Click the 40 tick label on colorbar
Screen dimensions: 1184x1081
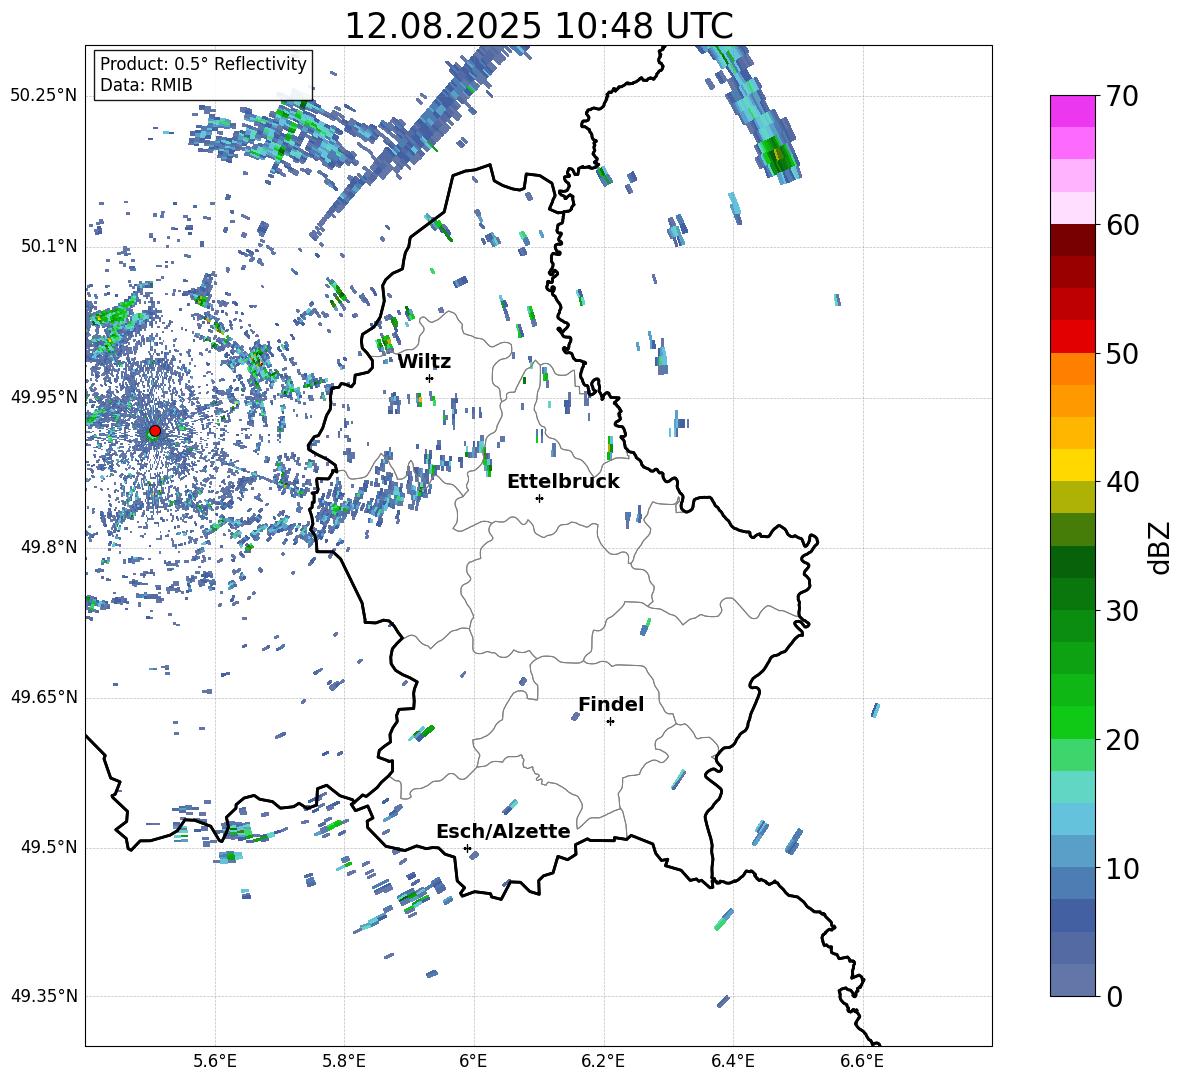coord(1122,482)
